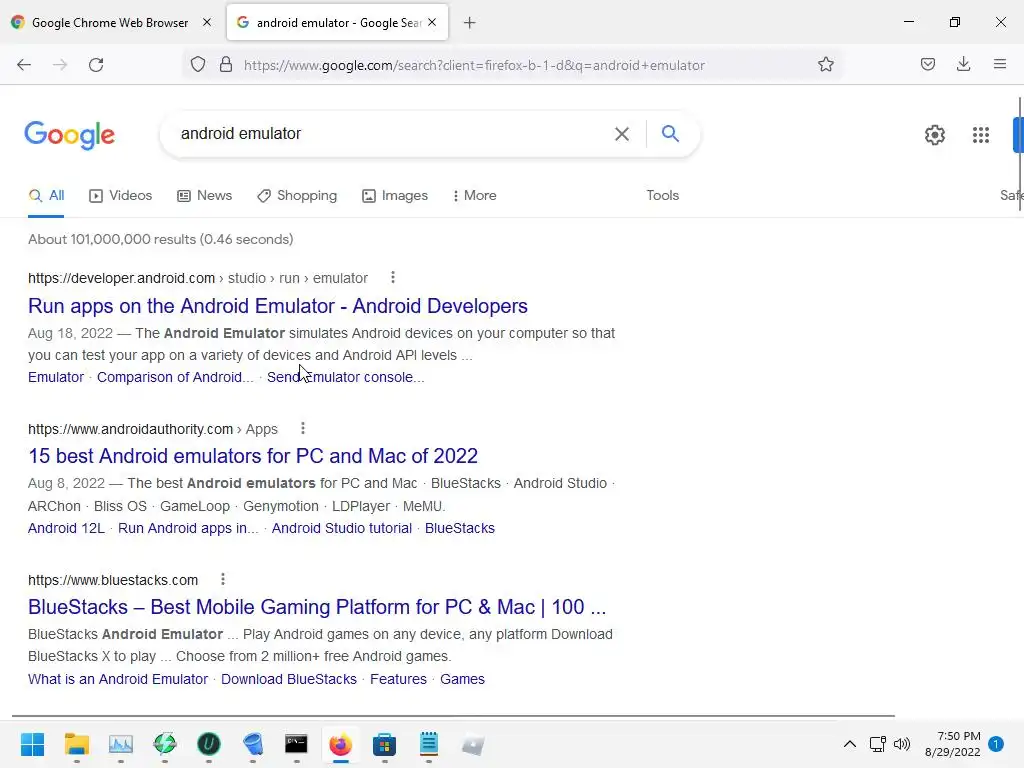
Task: Reload the current page
Action: pyautogui.click(x=96, y=65)
